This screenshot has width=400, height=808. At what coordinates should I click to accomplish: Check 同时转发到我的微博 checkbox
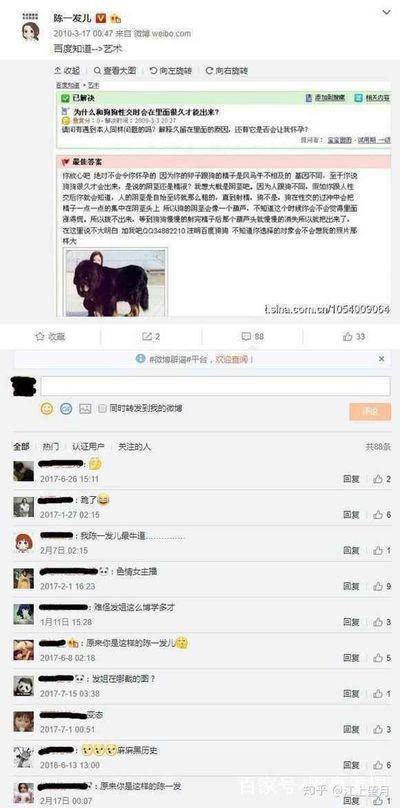(102, 409)
